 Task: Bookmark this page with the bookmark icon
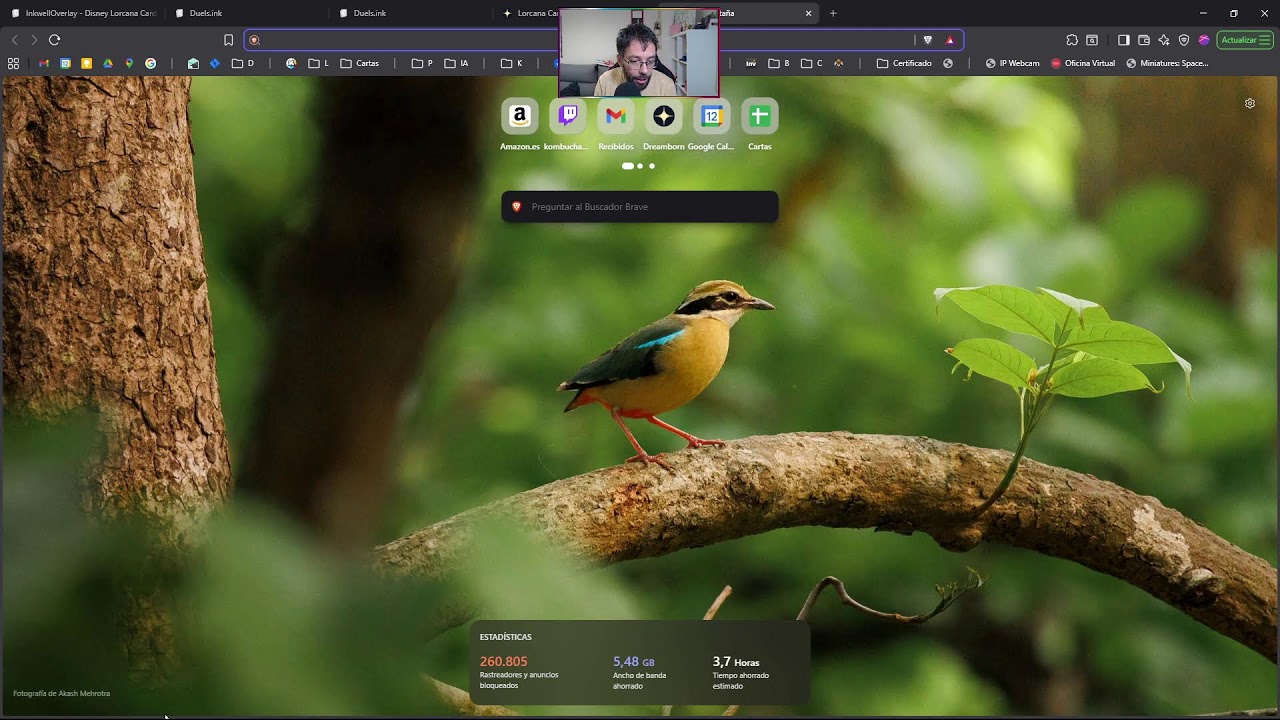(x=228, y=40)
